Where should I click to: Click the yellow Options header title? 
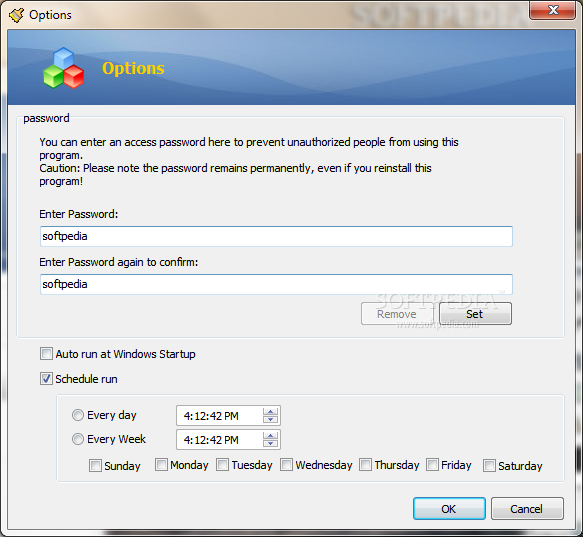133,68
